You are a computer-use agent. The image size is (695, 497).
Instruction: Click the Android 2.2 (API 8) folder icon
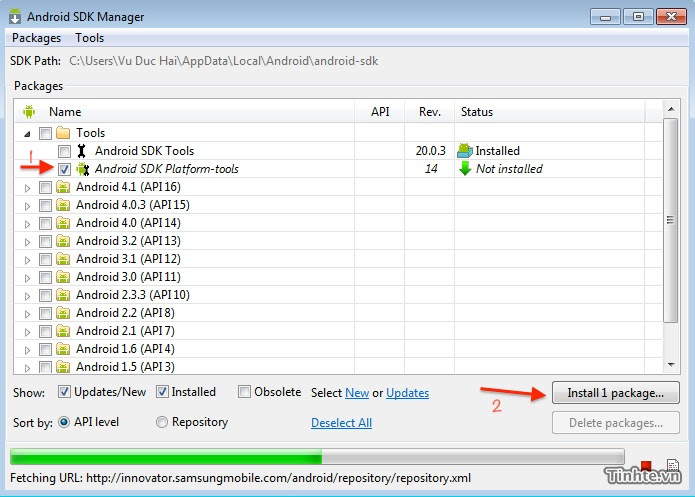63,313
